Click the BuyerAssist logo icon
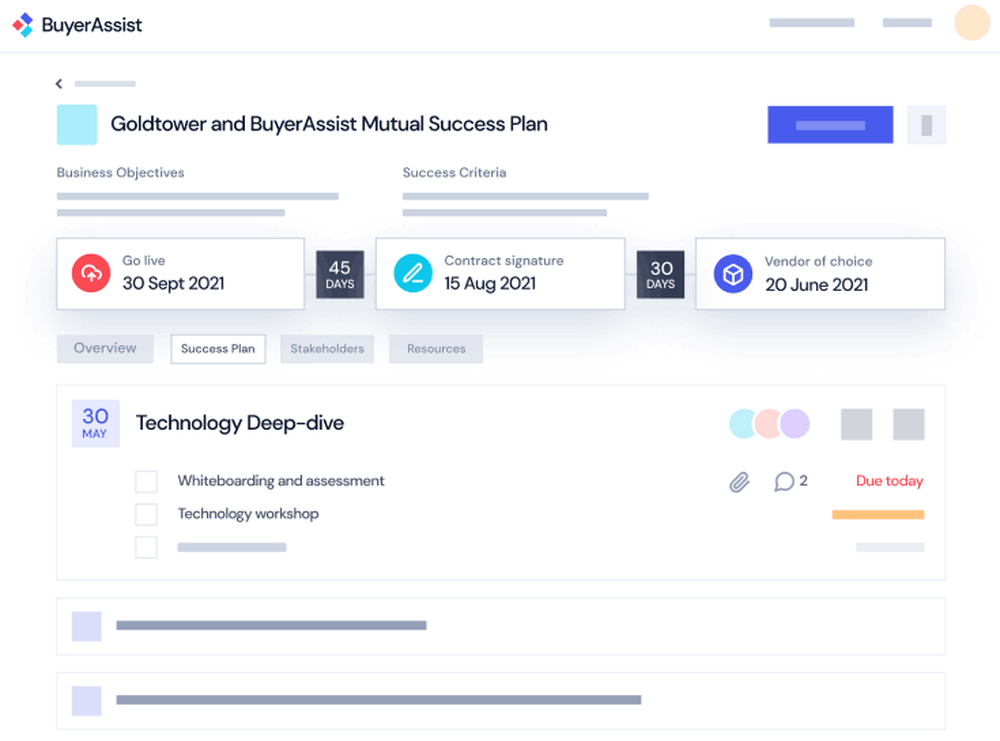This screenshot has width=1000, height=741. point(23,25)
